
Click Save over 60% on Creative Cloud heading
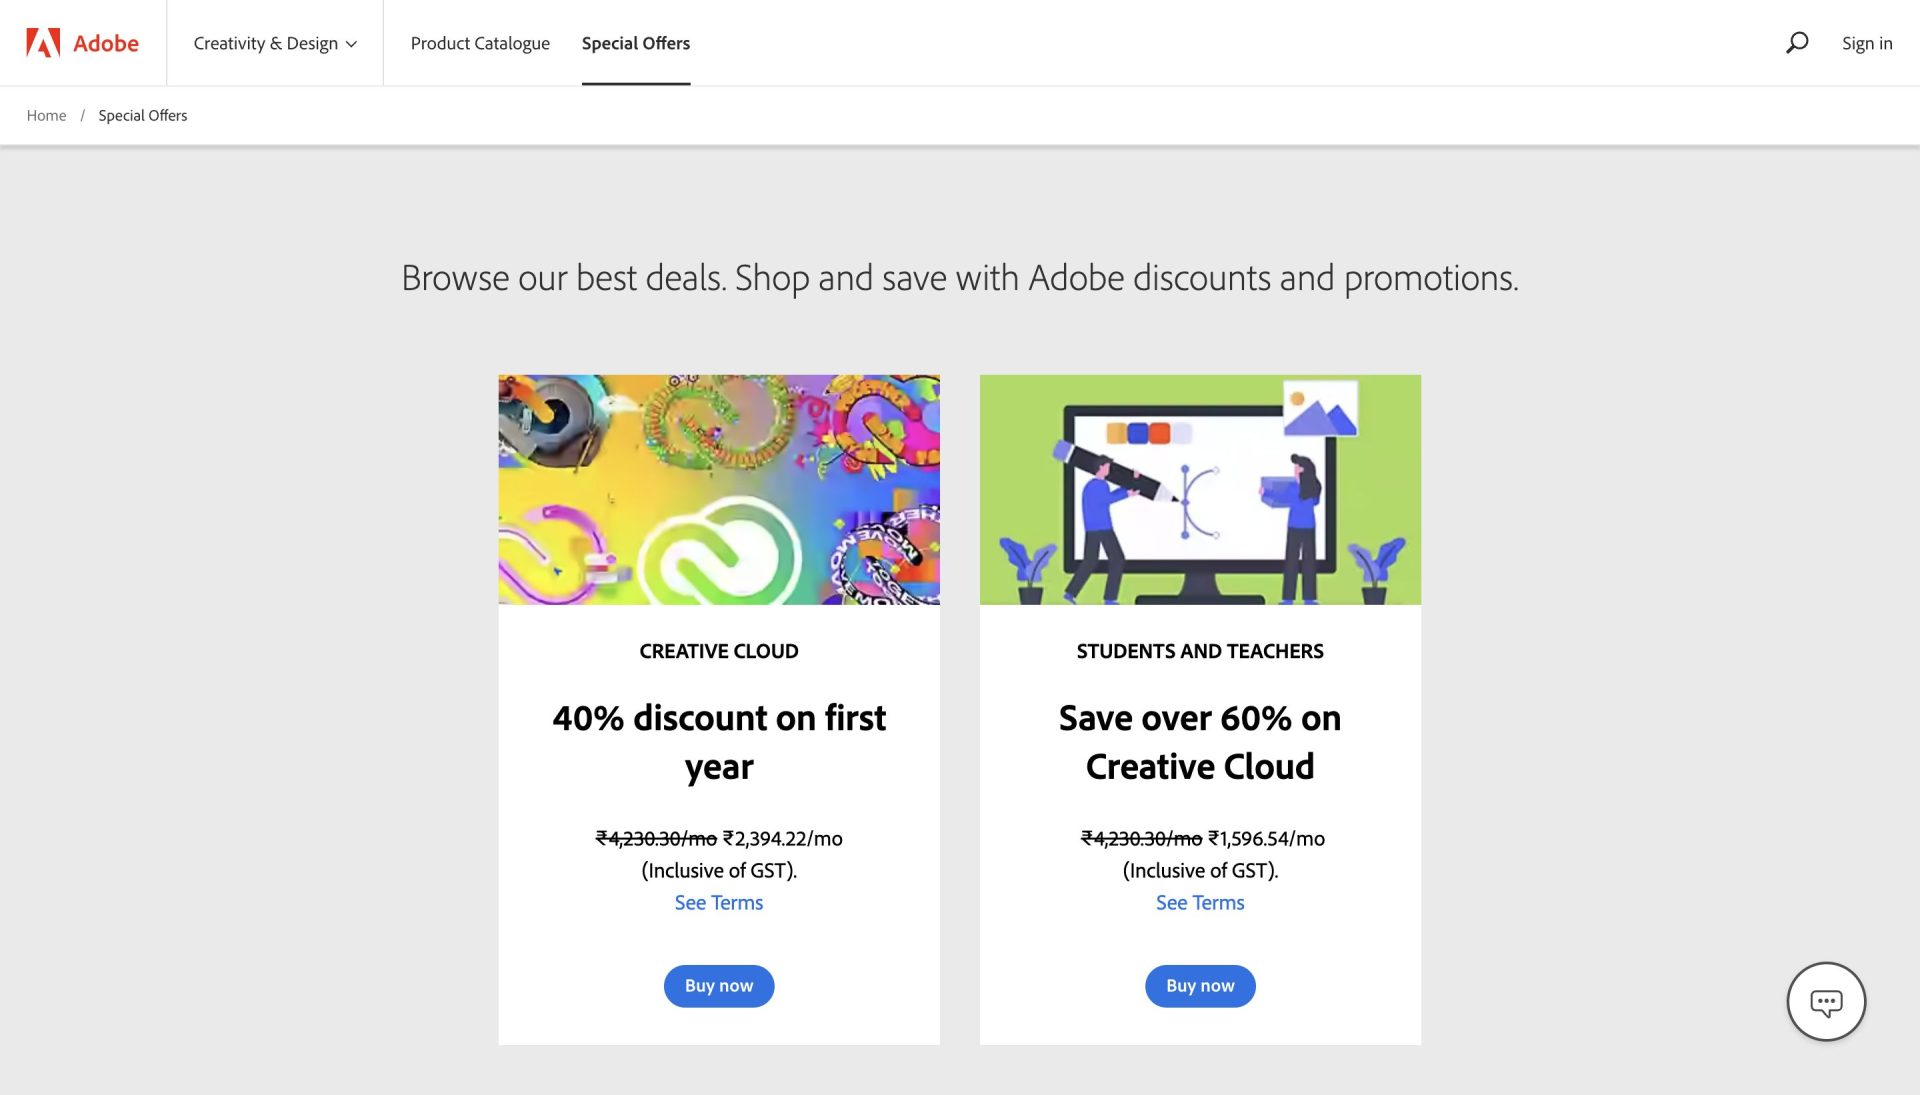[x=1200, y=742]
